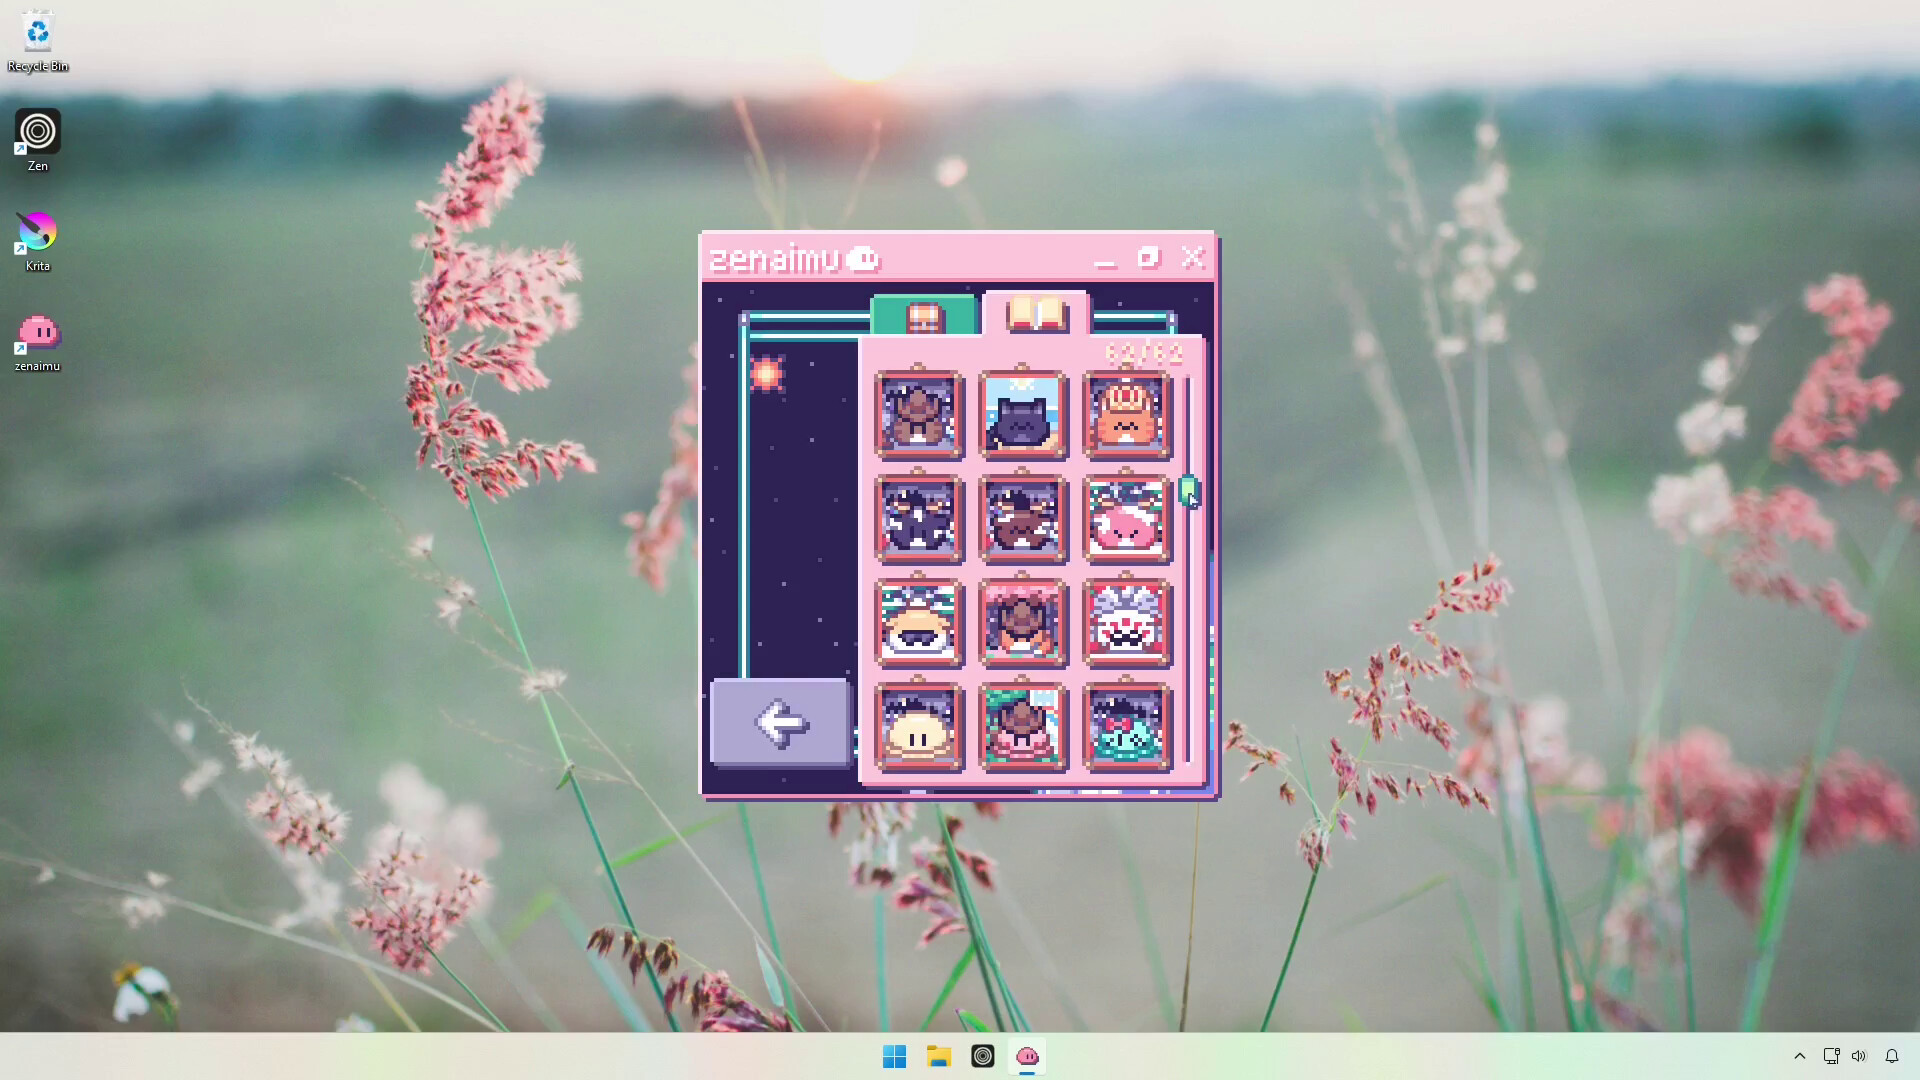Select the brown blob in first frame

[919, 415]
